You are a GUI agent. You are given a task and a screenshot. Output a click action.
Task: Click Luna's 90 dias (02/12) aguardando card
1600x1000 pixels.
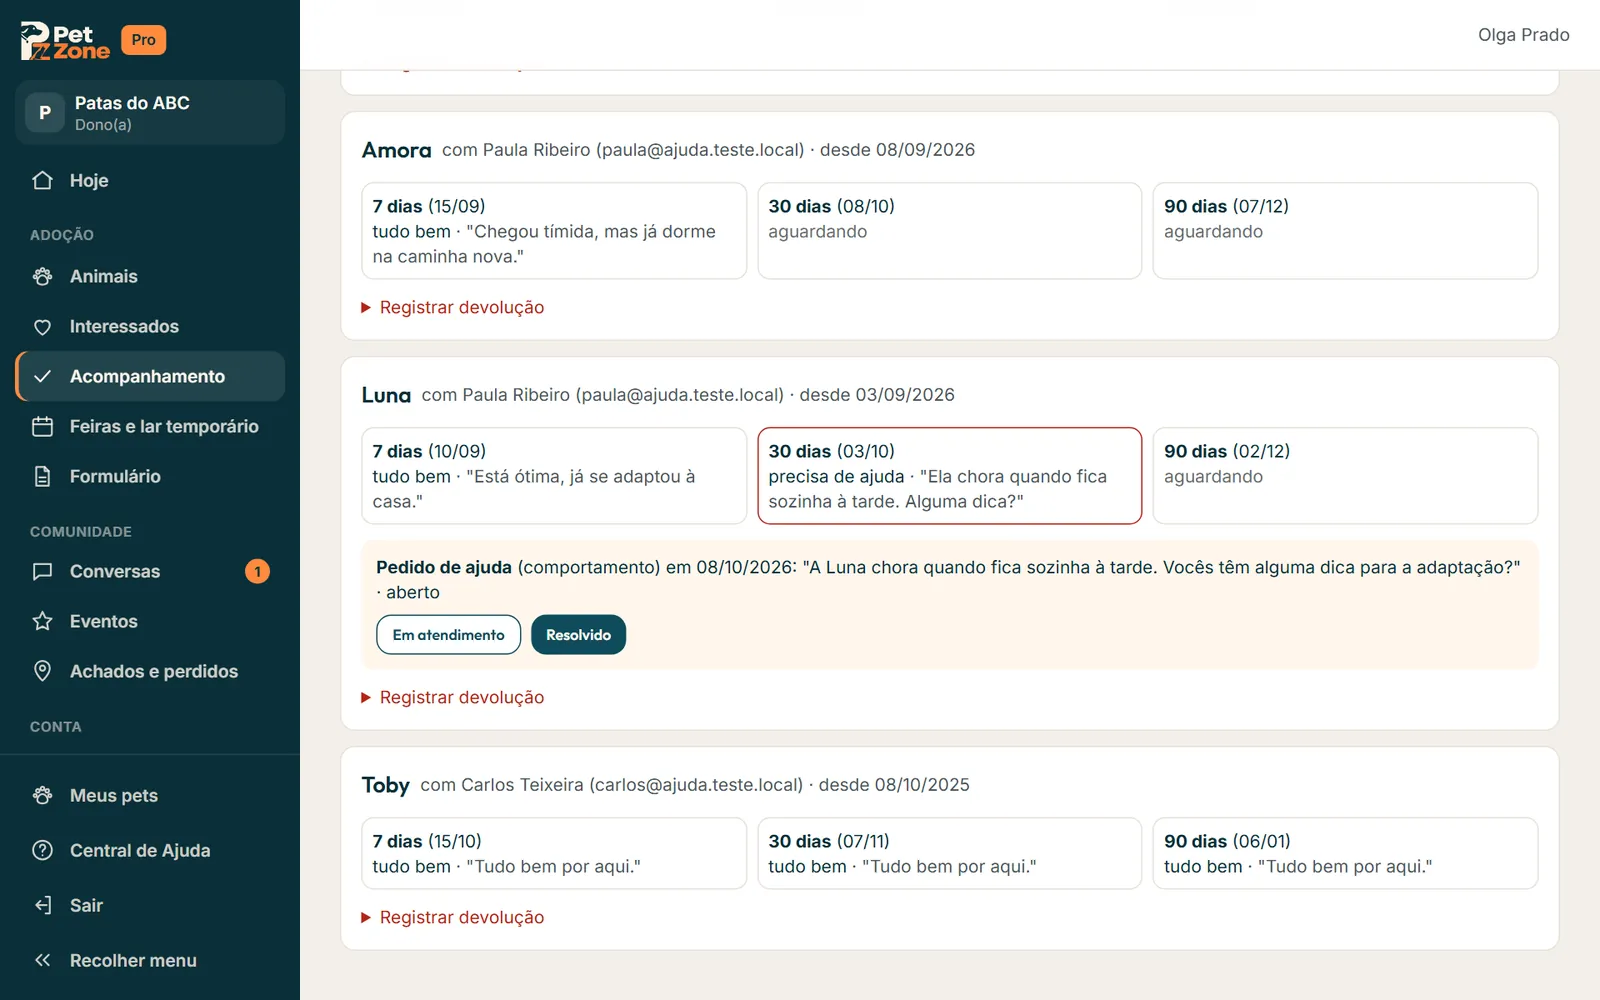(1345, 476)
